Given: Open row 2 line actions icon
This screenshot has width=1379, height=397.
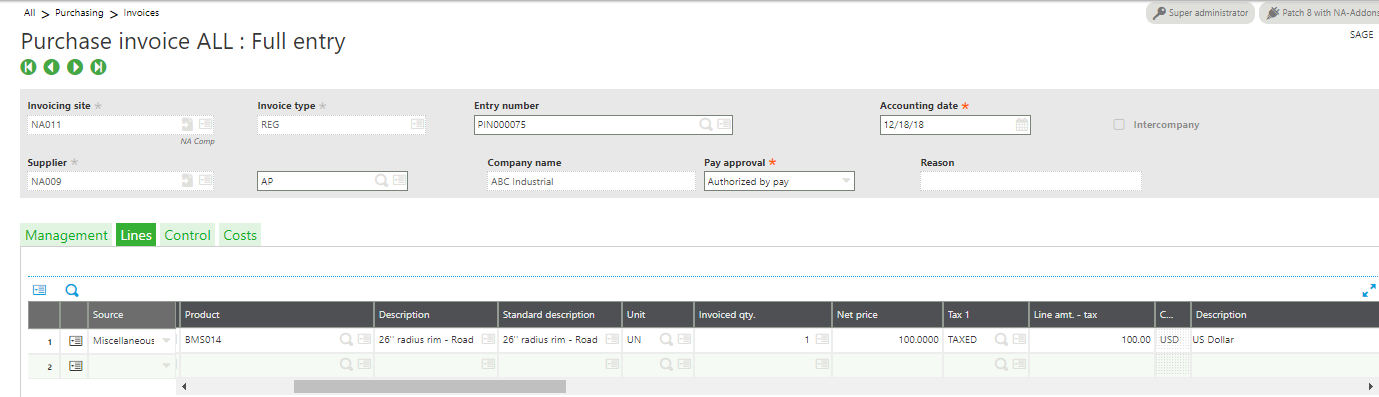Looking at the screenshot, I should pos(75,366).
